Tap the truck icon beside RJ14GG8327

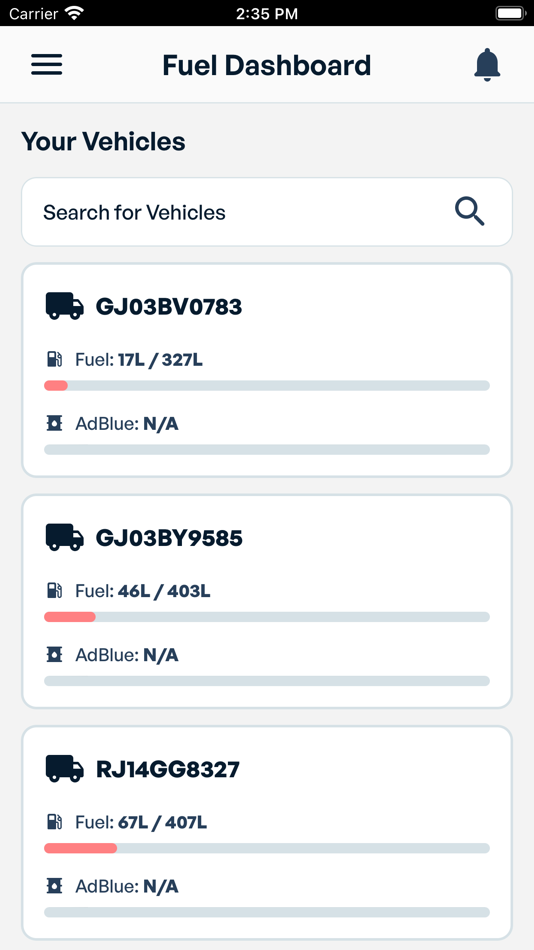64,769
